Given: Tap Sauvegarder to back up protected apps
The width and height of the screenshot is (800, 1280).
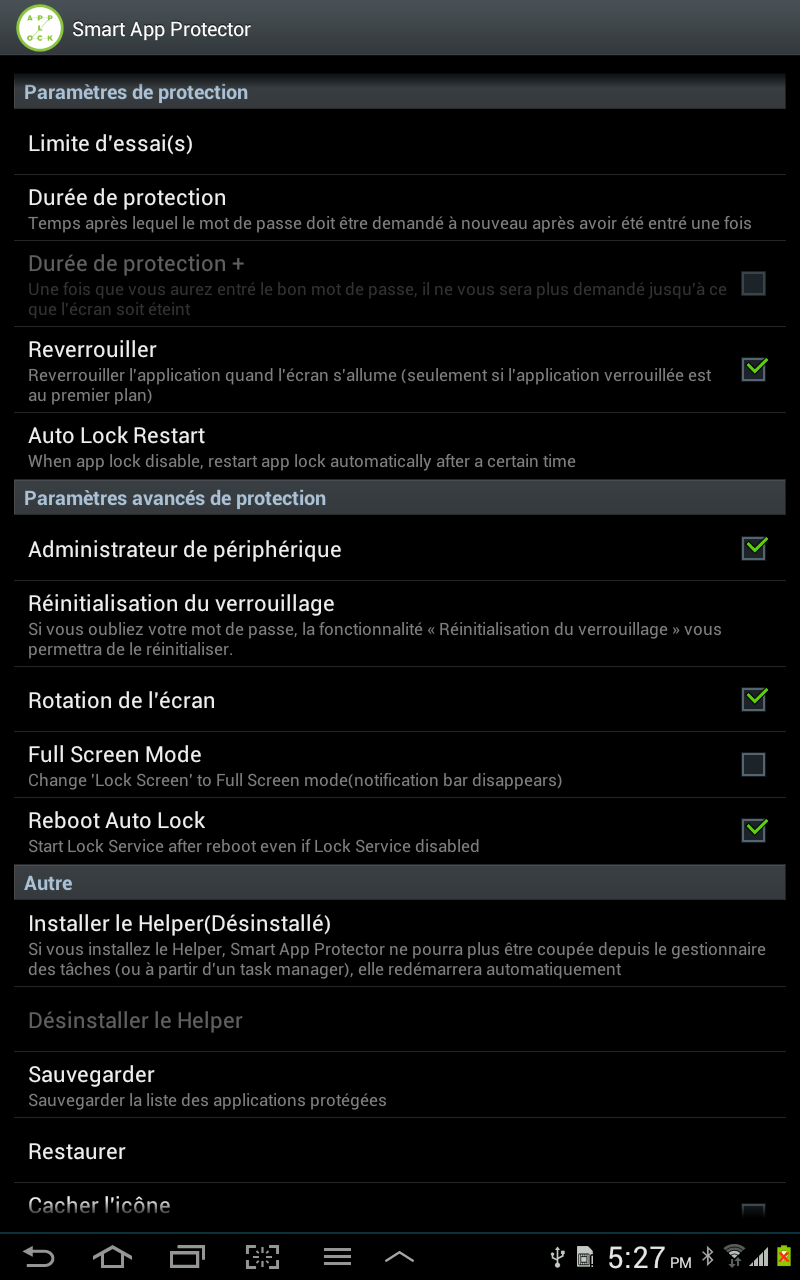Looking at the screenshot, I should (x=400, y=1085).
